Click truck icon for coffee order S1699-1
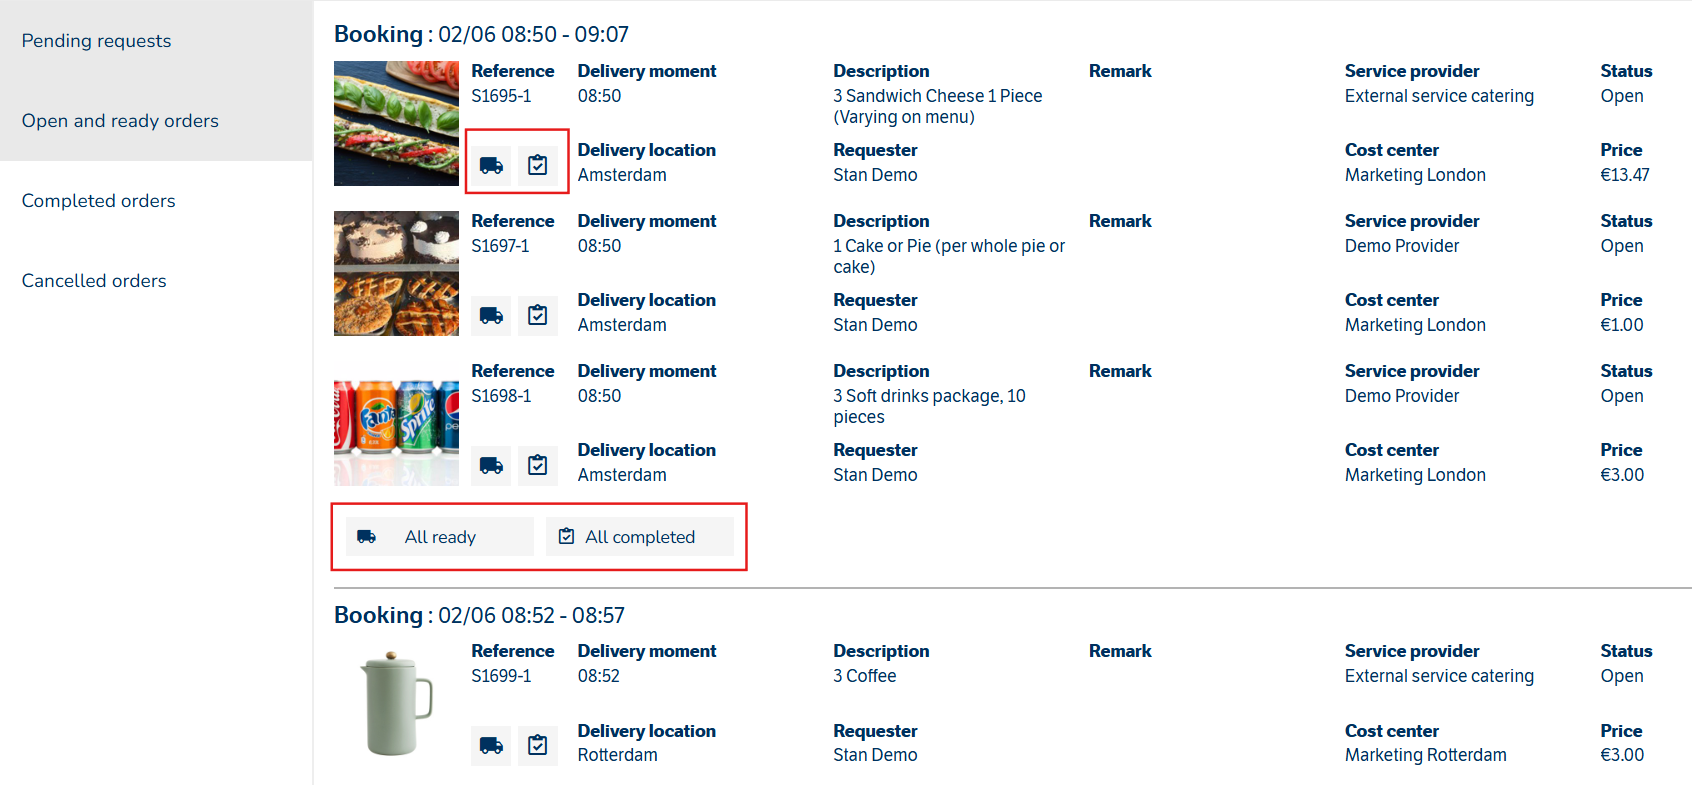The image size is (1692, 785). pyautogui.click(x=491, y=745)
